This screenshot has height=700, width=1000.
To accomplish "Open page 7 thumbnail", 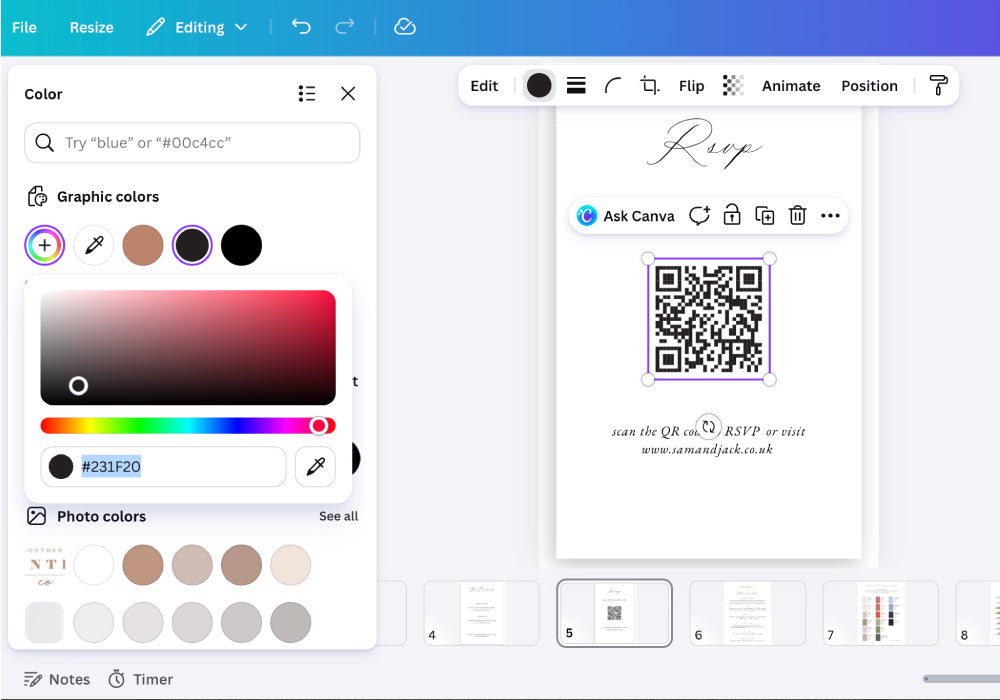I will 880,613.
